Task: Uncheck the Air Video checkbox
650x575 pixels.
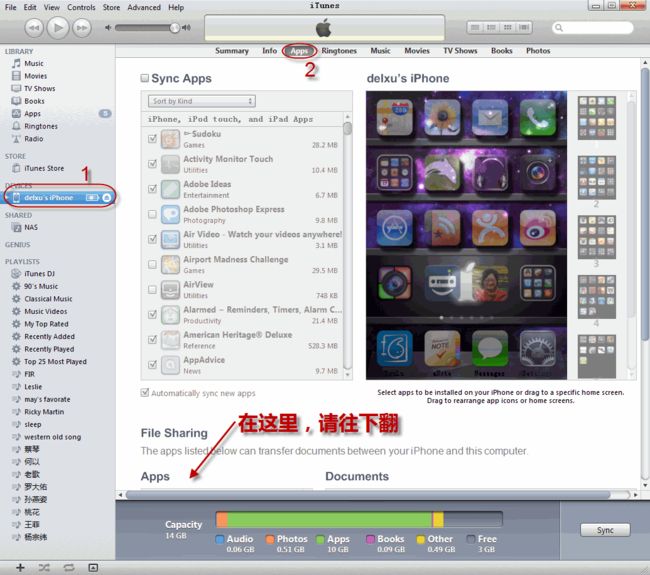Action: (152, 239)
